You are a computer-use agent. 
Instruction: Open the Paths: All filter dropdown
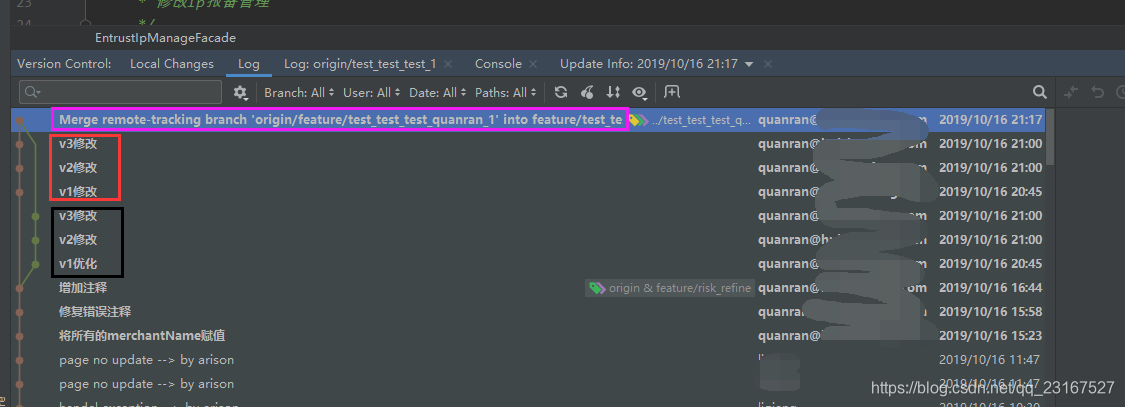pos(505,93)
